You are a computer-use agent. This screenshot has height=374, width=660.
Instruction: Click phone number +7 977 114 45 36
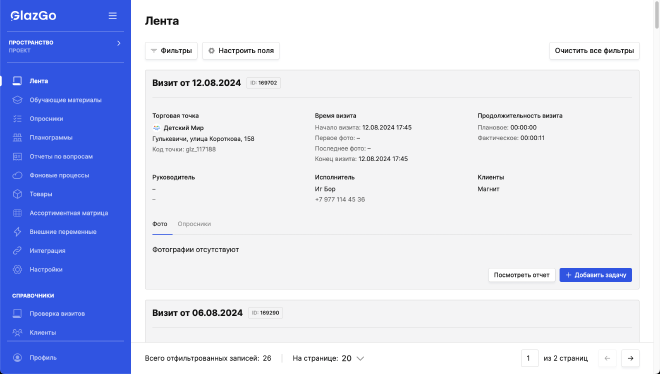pos(340,199)
